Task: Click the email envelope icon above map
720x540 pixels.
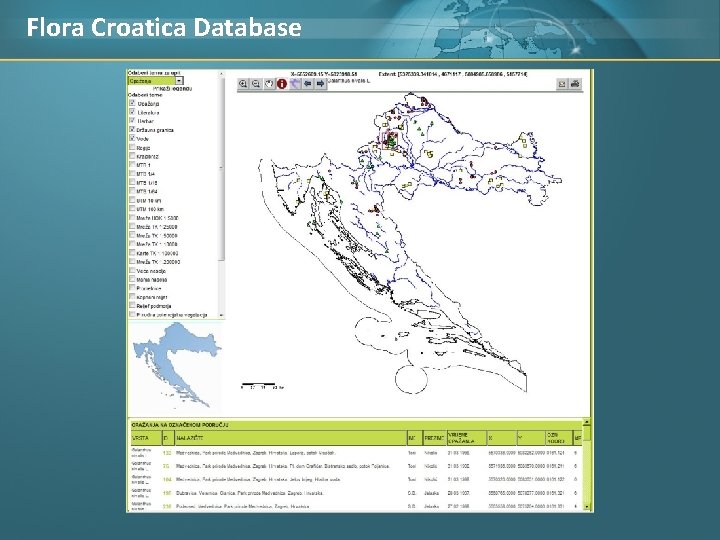Action: 562,84
